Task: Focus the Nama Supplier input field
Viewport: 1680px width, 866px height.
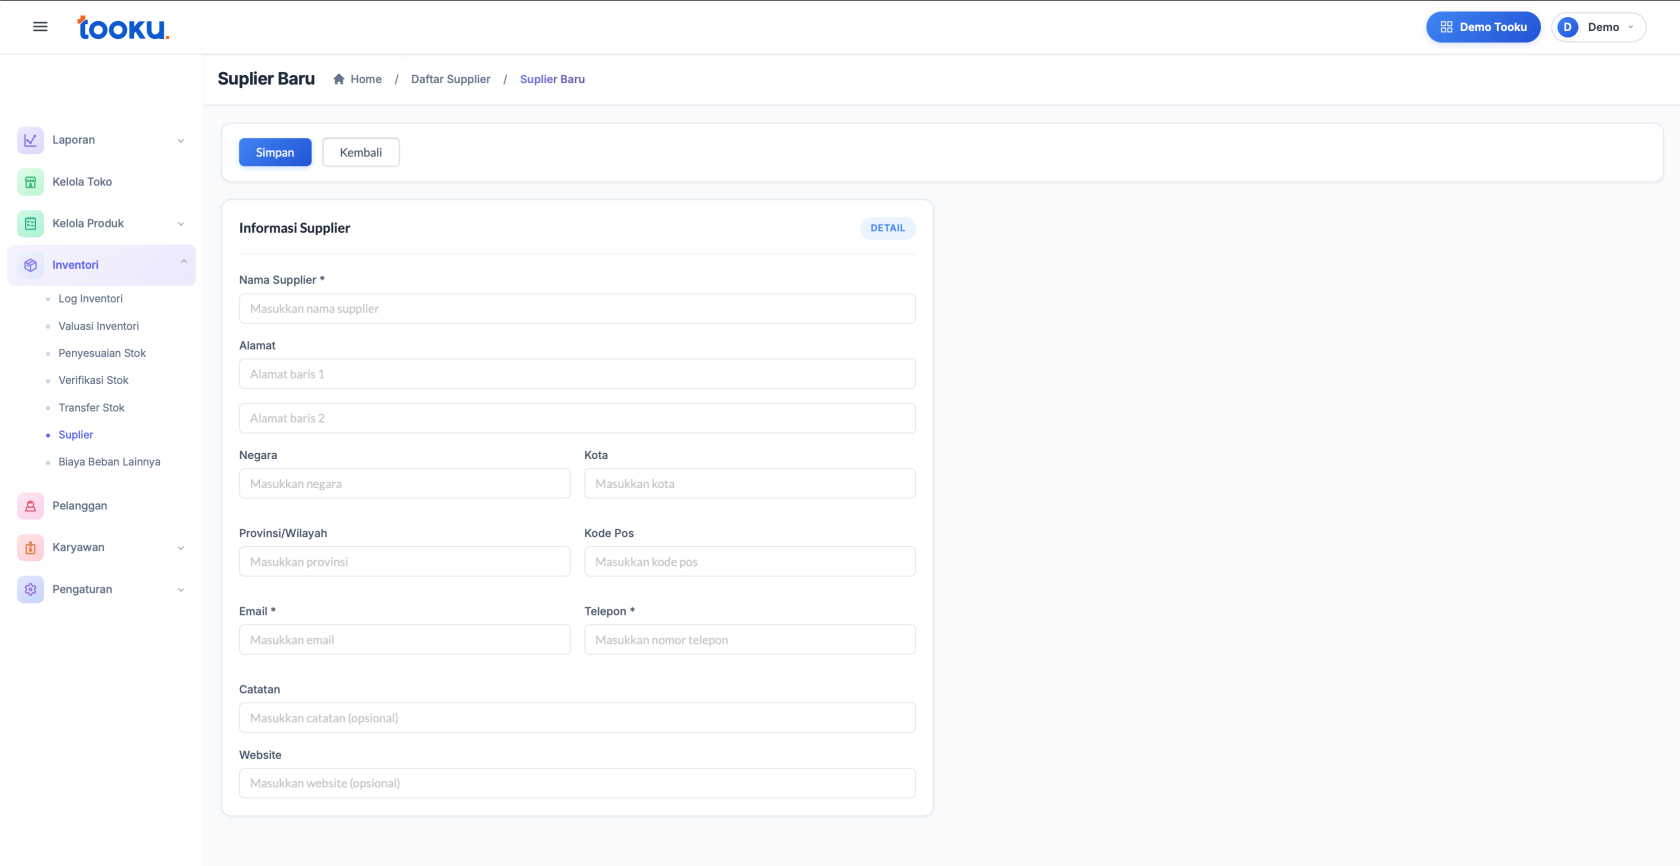Action: coord(577,309)
